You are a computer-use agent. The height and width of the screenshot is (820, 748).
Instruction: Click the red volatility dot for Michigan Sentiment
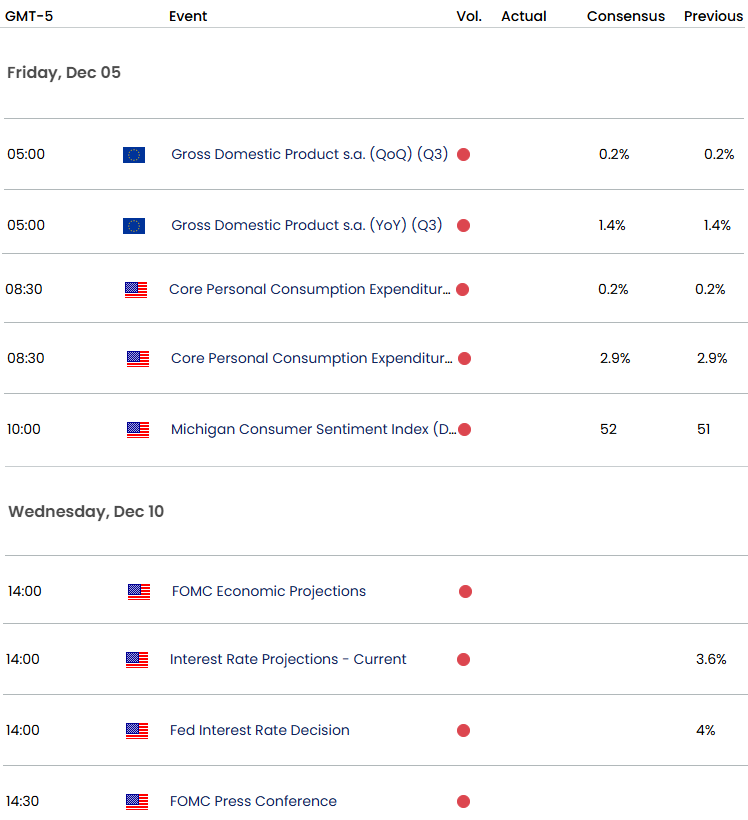pos(464,430)
